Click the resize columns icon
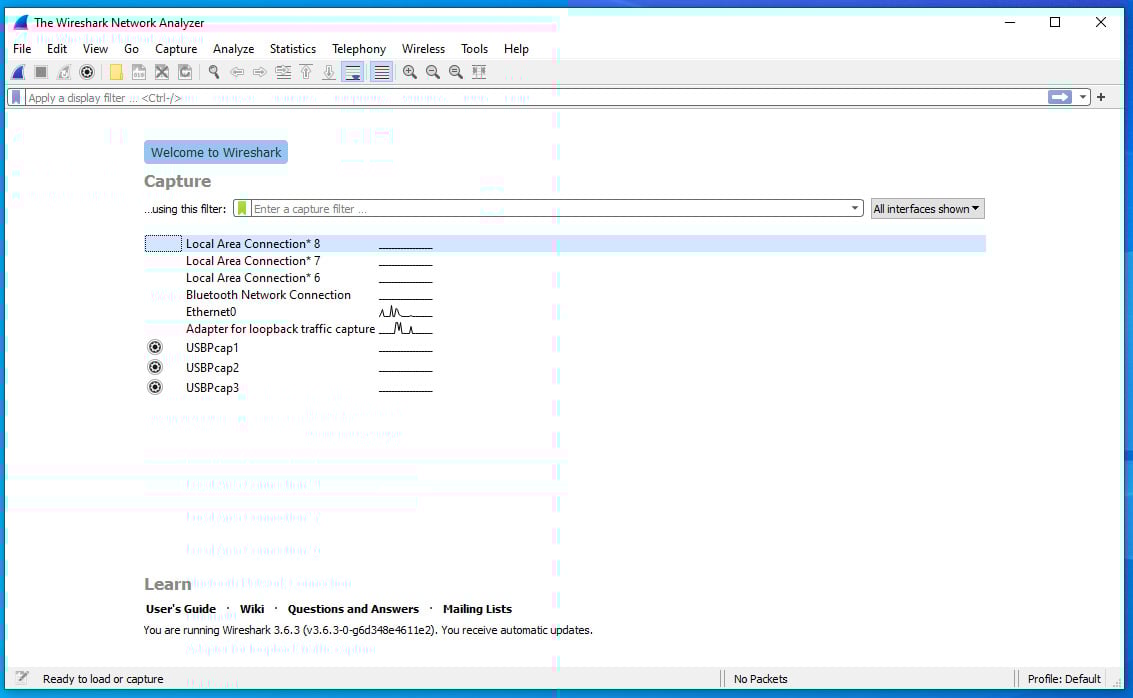The height and width of the screenshot is (698, 1133). click(x=479, y=72)
